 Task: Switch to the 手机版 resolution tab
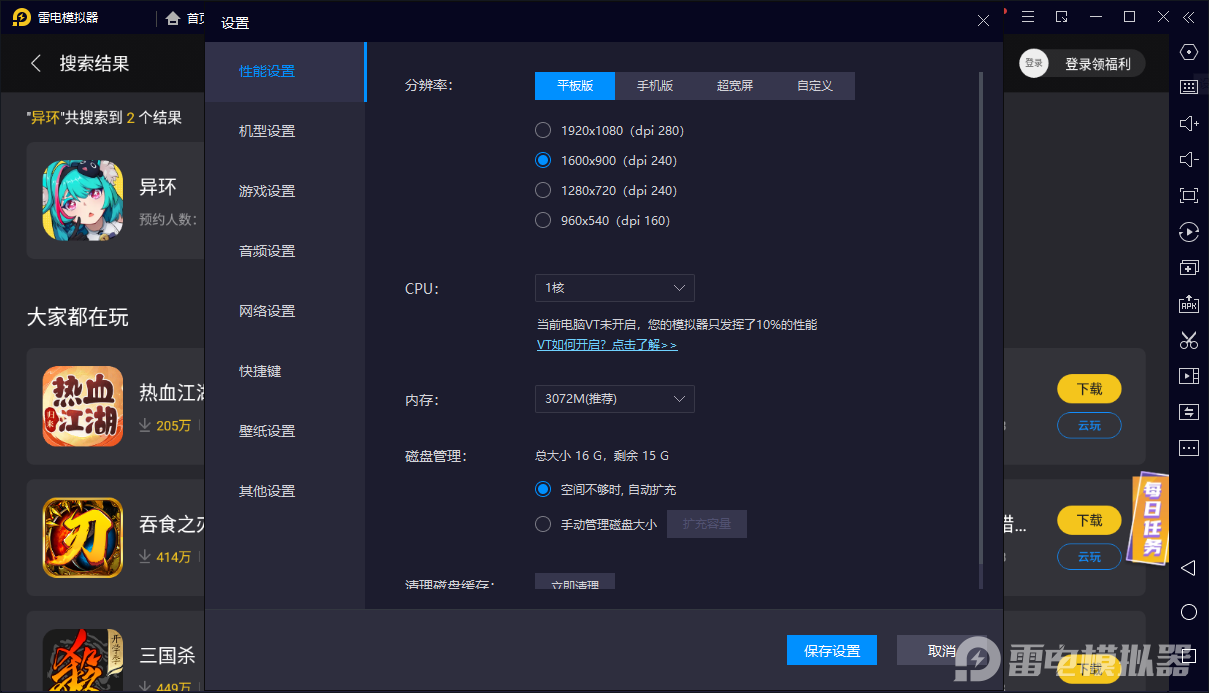[654, 86]
